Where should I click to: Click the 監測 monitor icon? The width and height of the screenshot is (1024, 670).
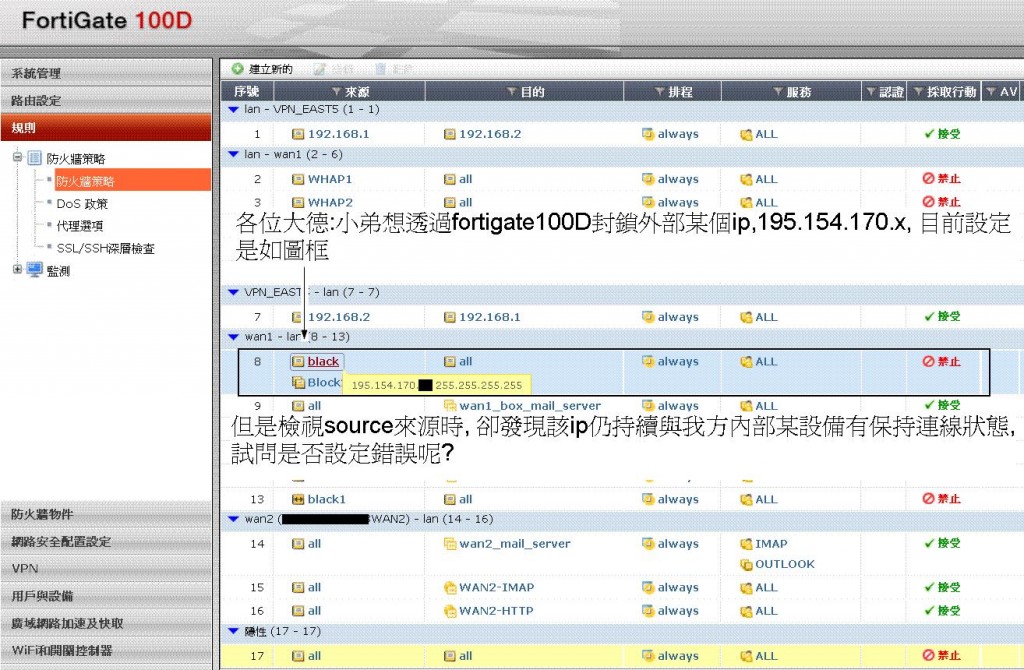35,269
